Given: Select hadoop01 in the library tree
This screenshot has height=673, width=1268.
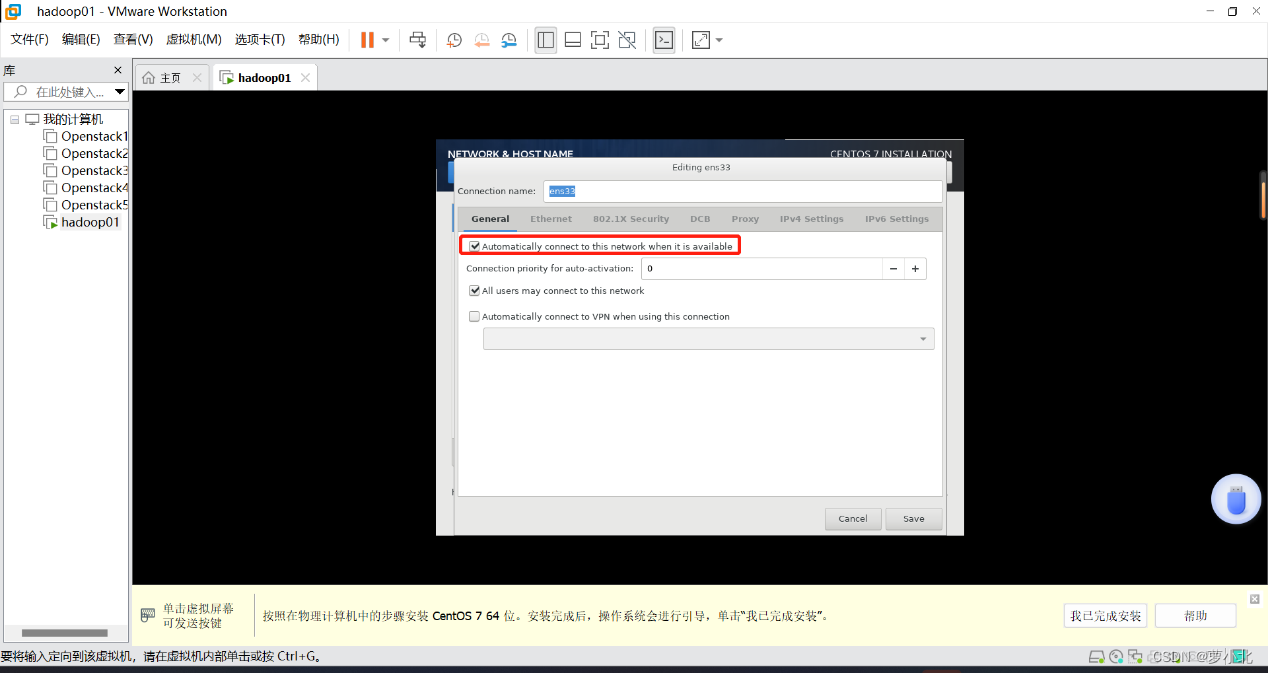Looking at the screenshot, I should click(x=90, y=222).
